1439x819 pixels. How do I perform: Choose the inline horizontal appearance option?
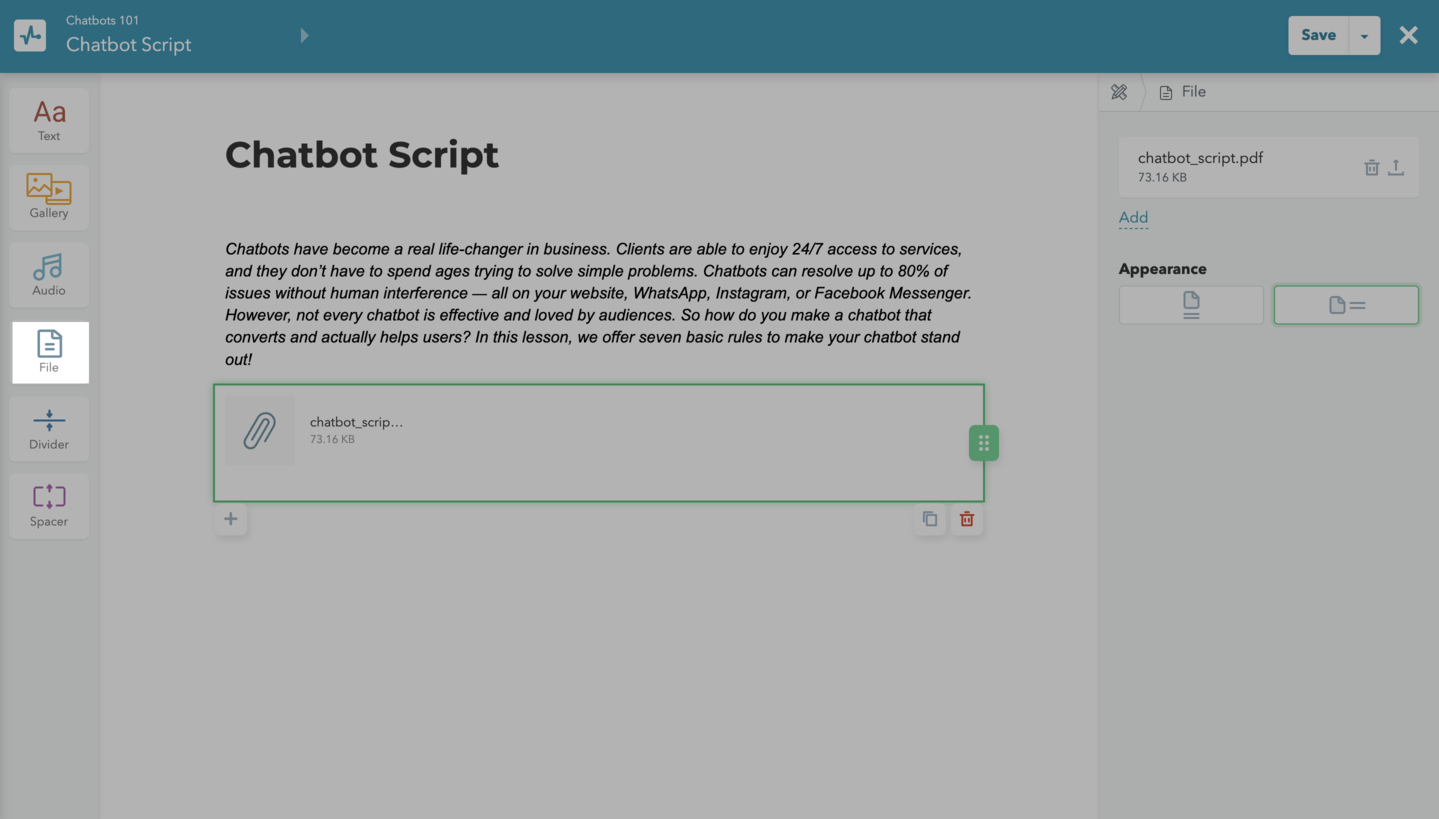(1345, 305)
